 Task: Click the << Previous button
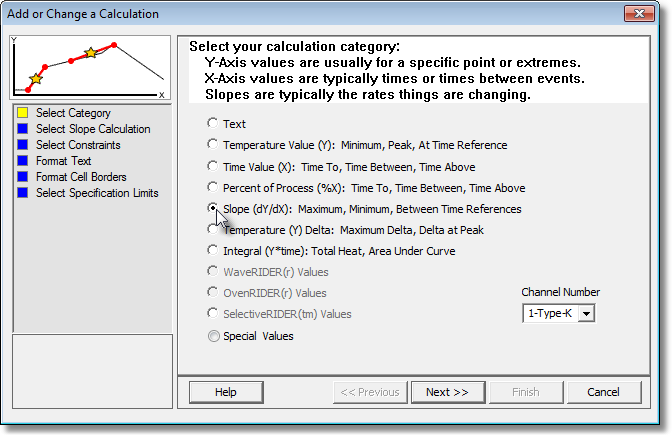coord(369,392)
